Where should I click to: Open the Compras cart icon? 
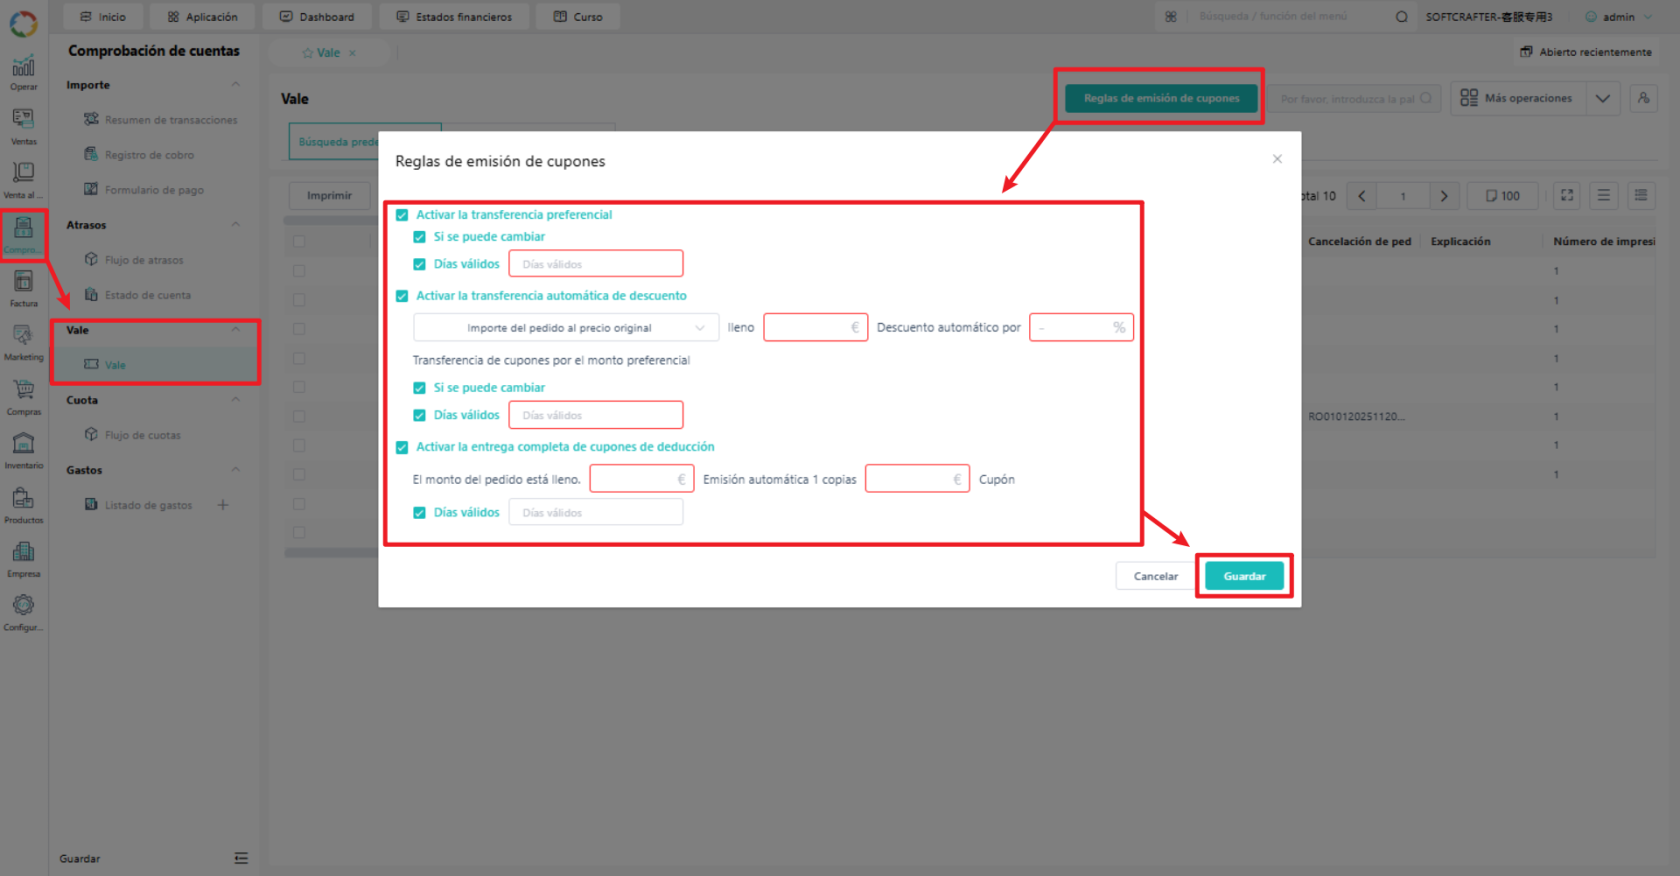click(x=23, y=396)
